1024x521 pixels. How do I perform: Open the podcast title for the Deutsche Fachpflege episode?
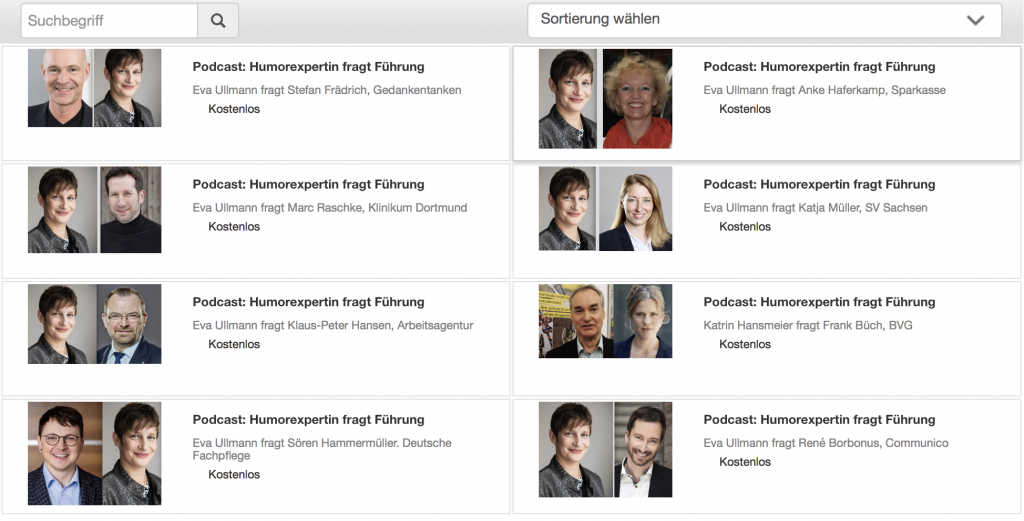point(308,419)
